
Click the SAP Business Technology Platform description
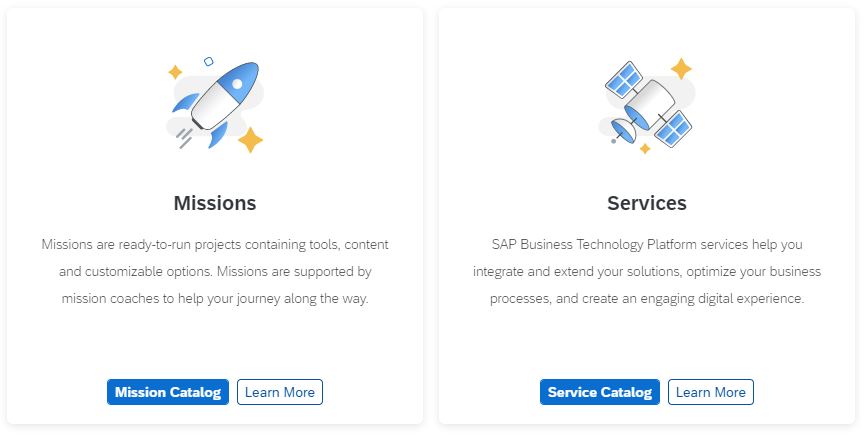coord(647,271)
